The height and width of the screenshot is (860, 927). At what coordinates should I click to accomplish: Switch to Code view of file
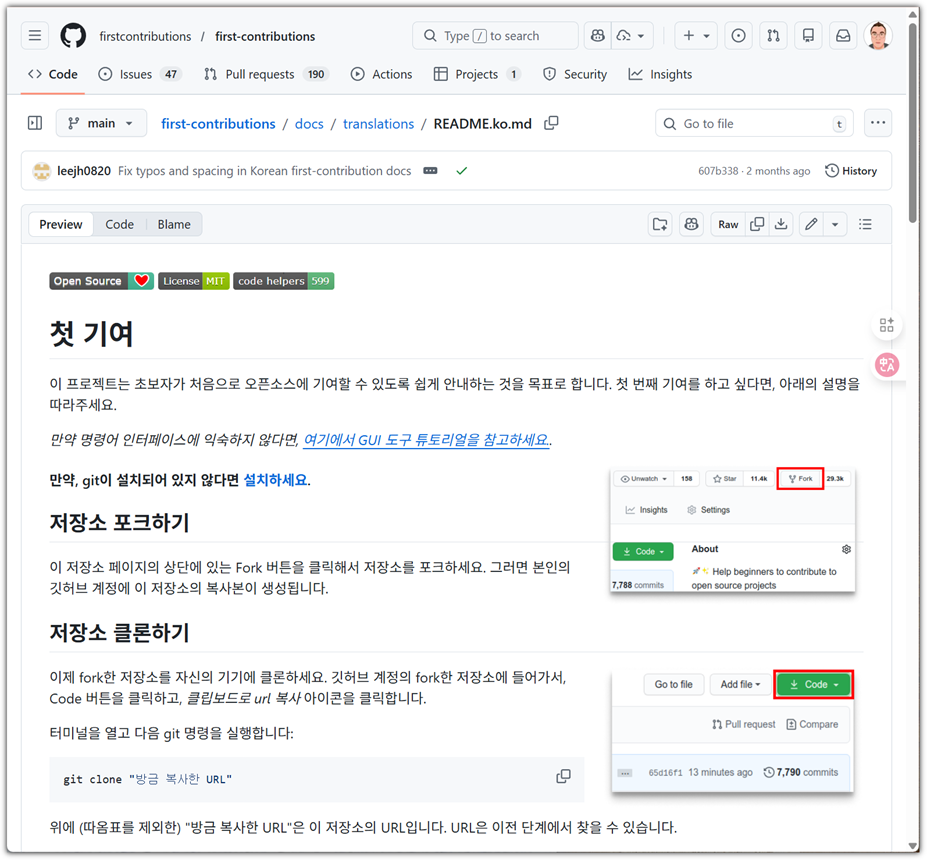[119, 225]
